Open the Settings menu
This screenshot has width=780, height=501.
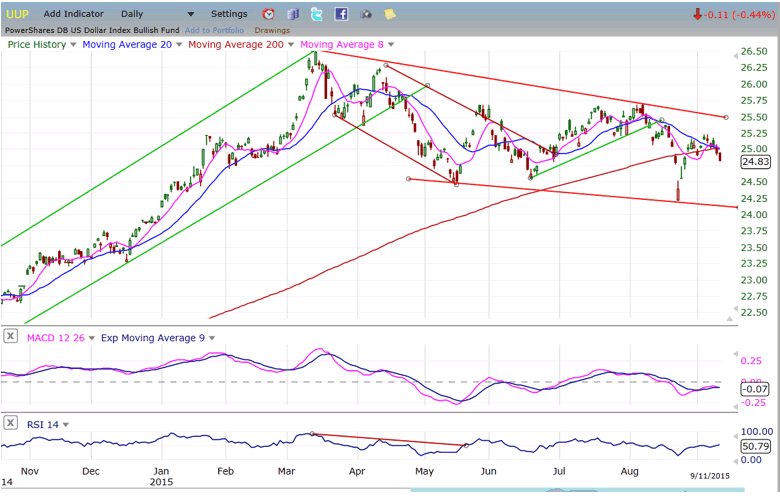pos(229,14)
